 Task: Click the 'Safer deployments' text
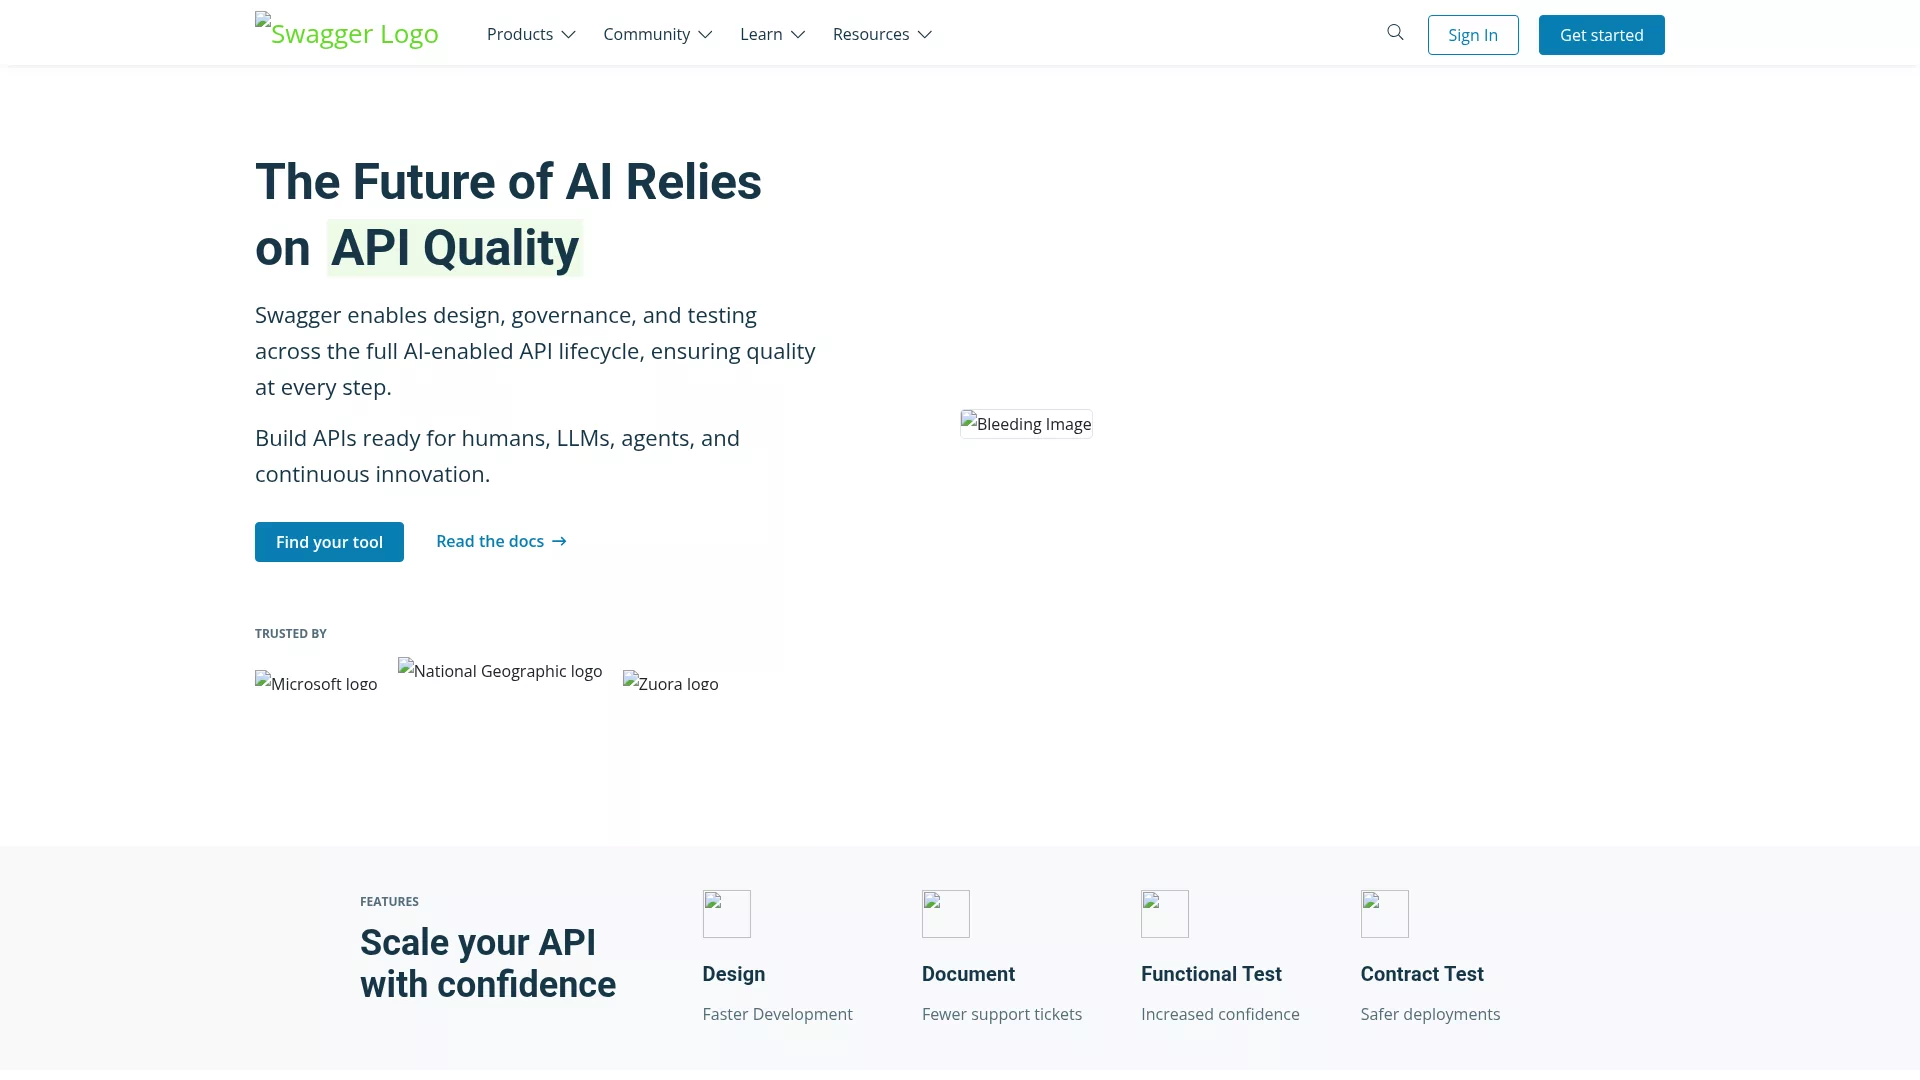tap(1430, 1014)
